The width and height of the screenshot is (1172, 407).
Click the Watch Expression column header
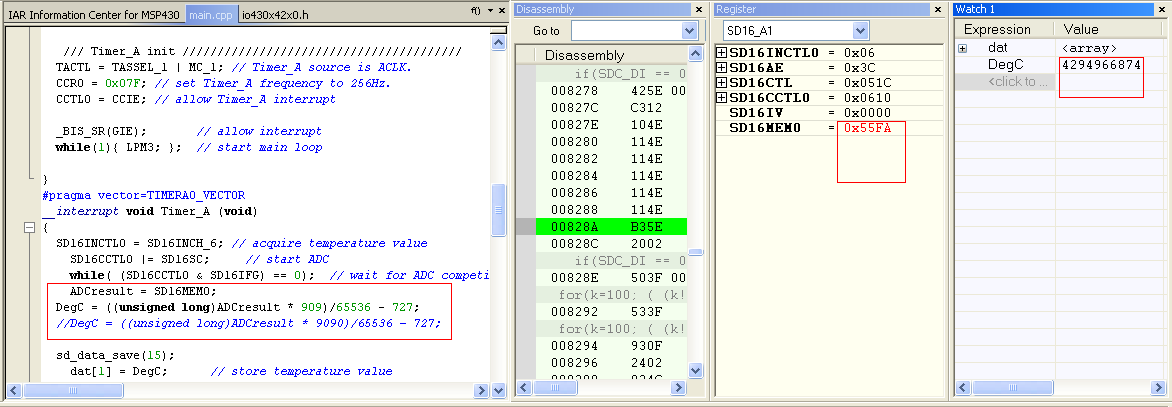tap(1004, 30)
